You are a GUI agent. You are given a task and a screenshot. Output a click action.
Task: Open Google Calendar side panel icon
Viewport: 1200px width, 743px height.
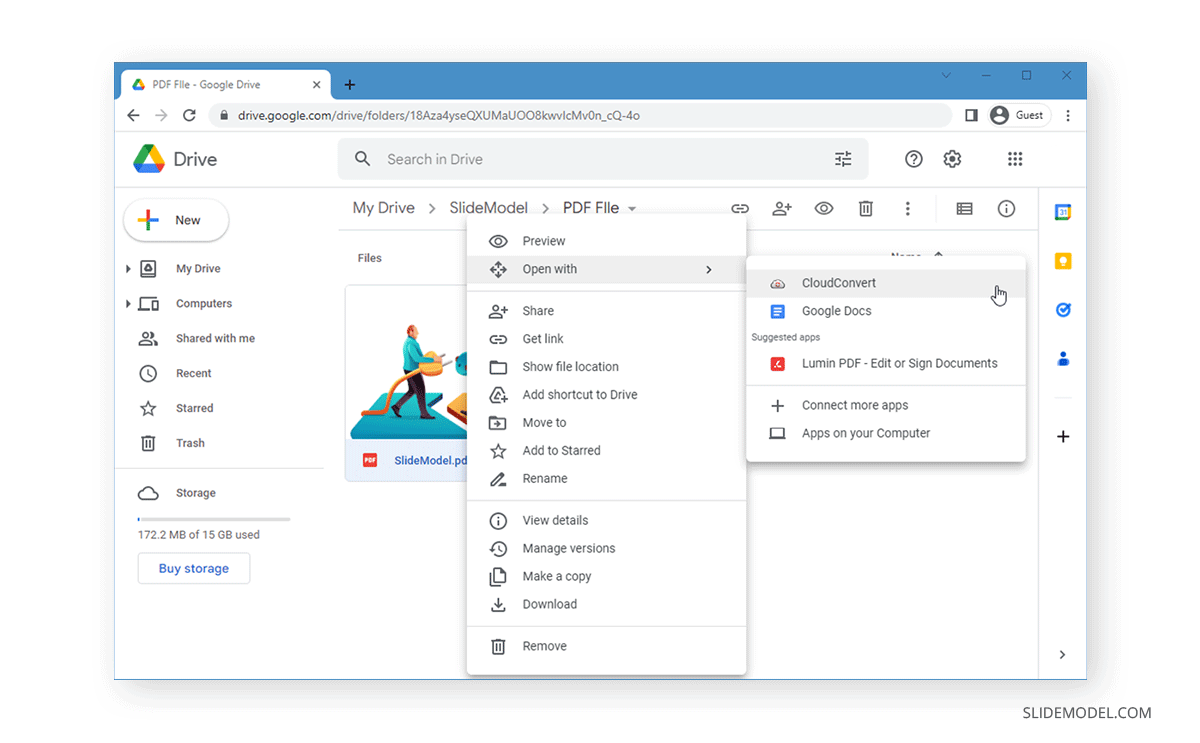[x=1063, y=212]
